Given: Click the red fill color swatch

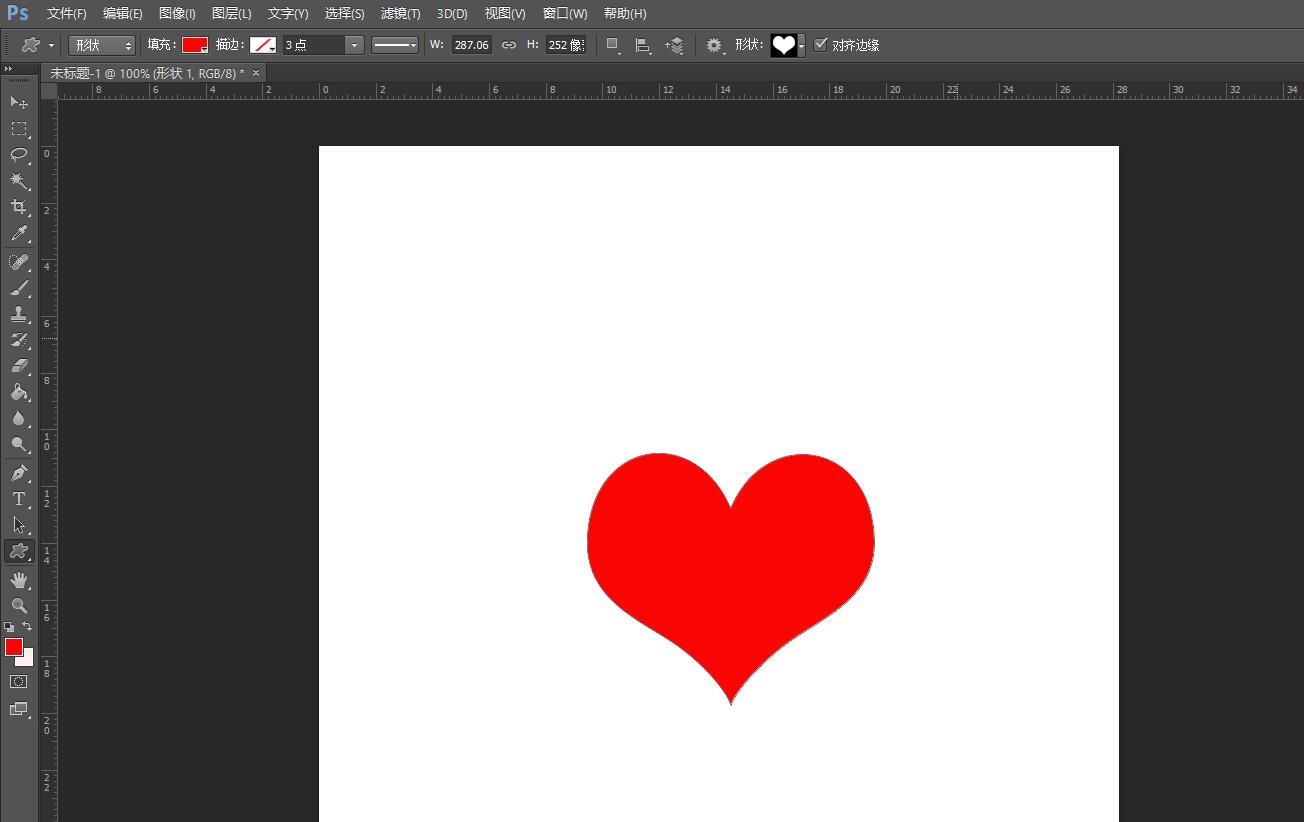Looking at the screenshot, I should (x=194, y=45).
